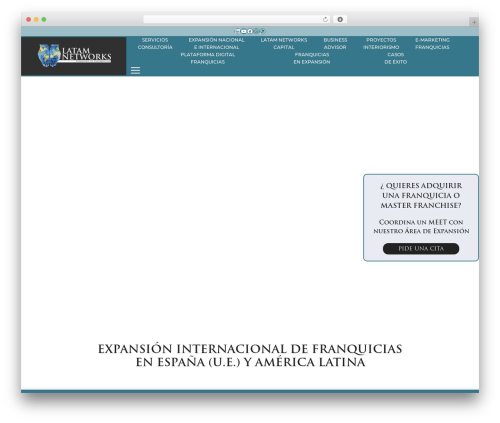500x423 pixels.
Task: Click 'Coordina un MEET con nuestro Área' text
Action: point(421,226)
